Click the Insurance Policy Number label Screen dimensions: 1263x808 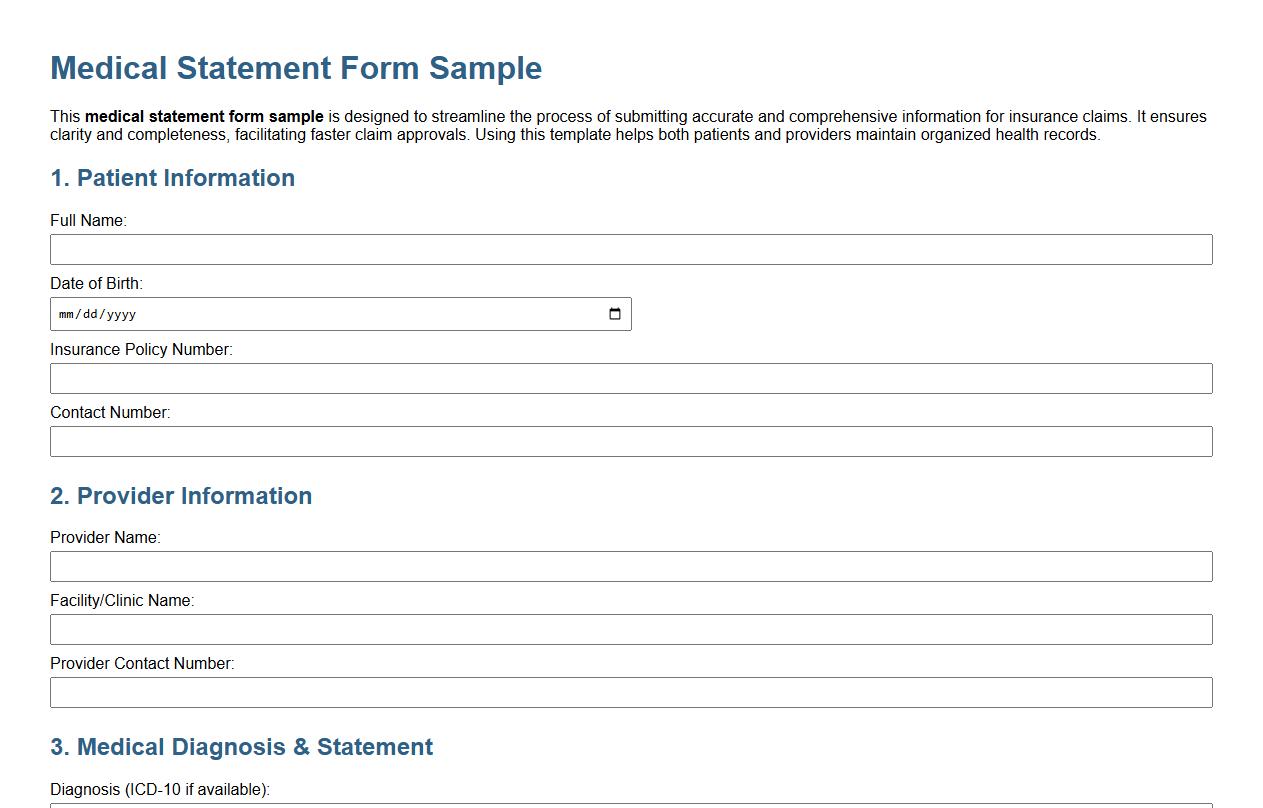point(142,349)
